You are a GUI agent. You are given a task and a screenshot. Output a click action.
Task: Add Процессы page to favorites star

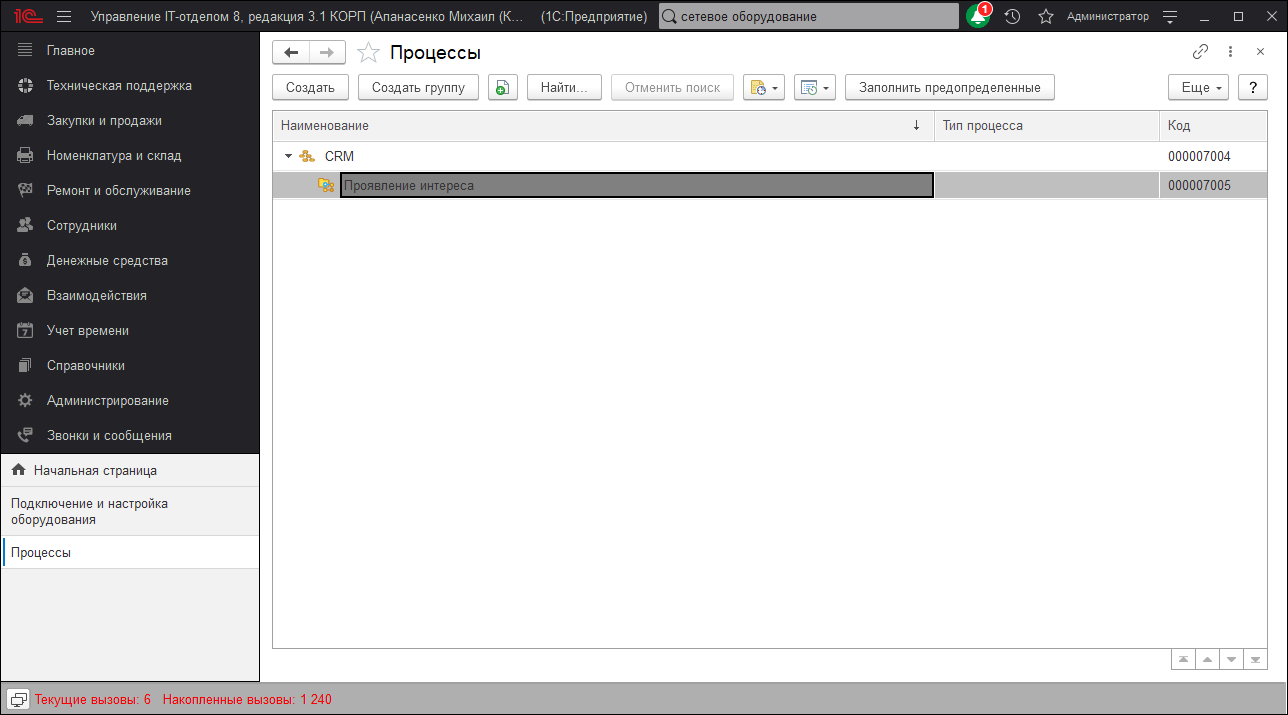[368, 53]
